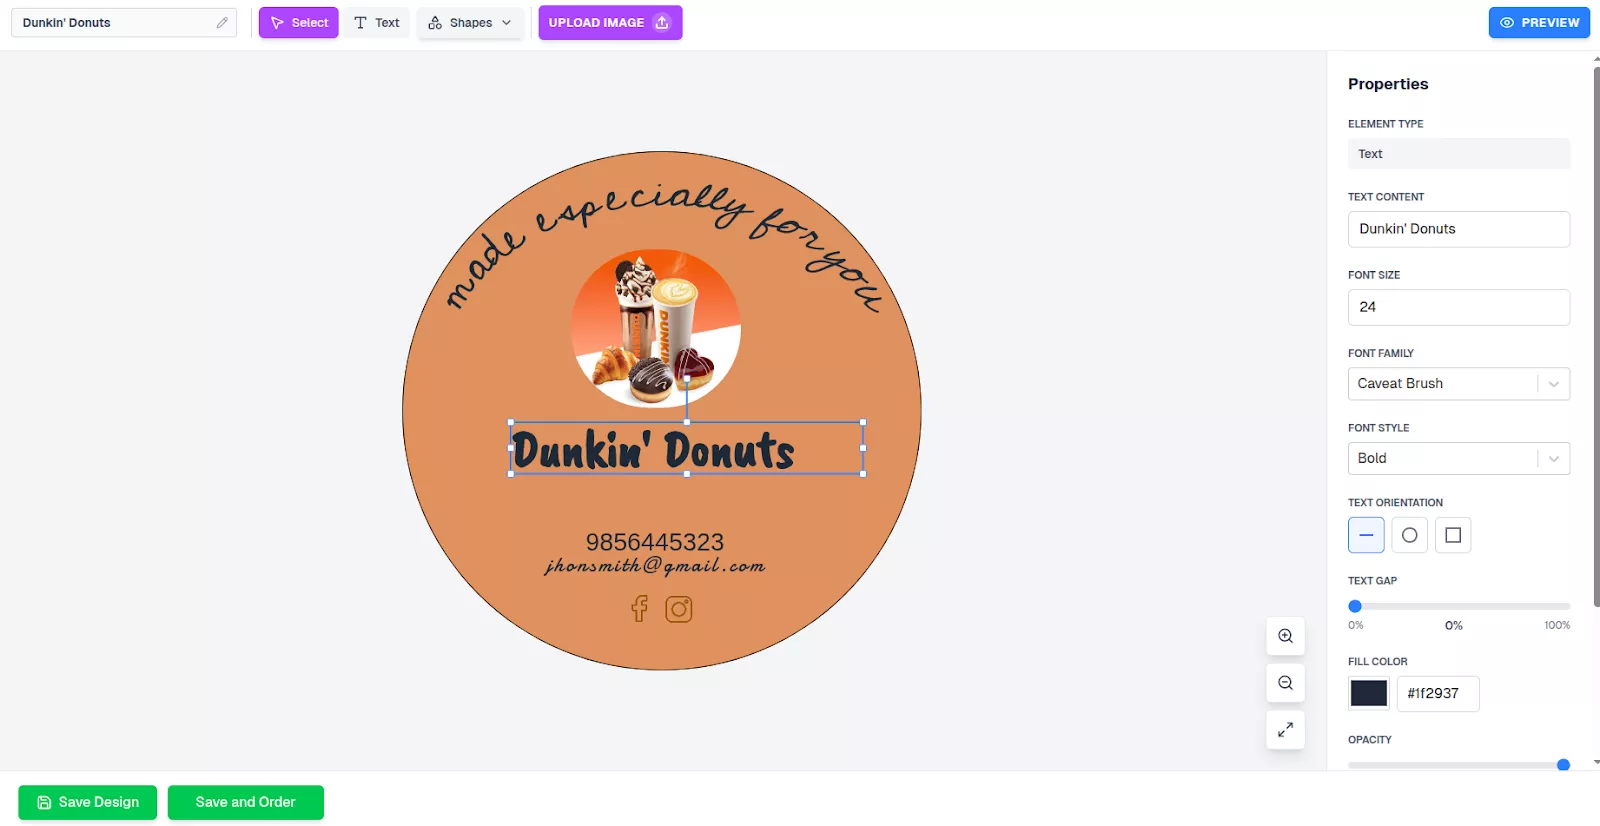The width and height of the screenshot is (1600, 826).
Task: Click the Instagram icon on the sticker
Action: 679,609
